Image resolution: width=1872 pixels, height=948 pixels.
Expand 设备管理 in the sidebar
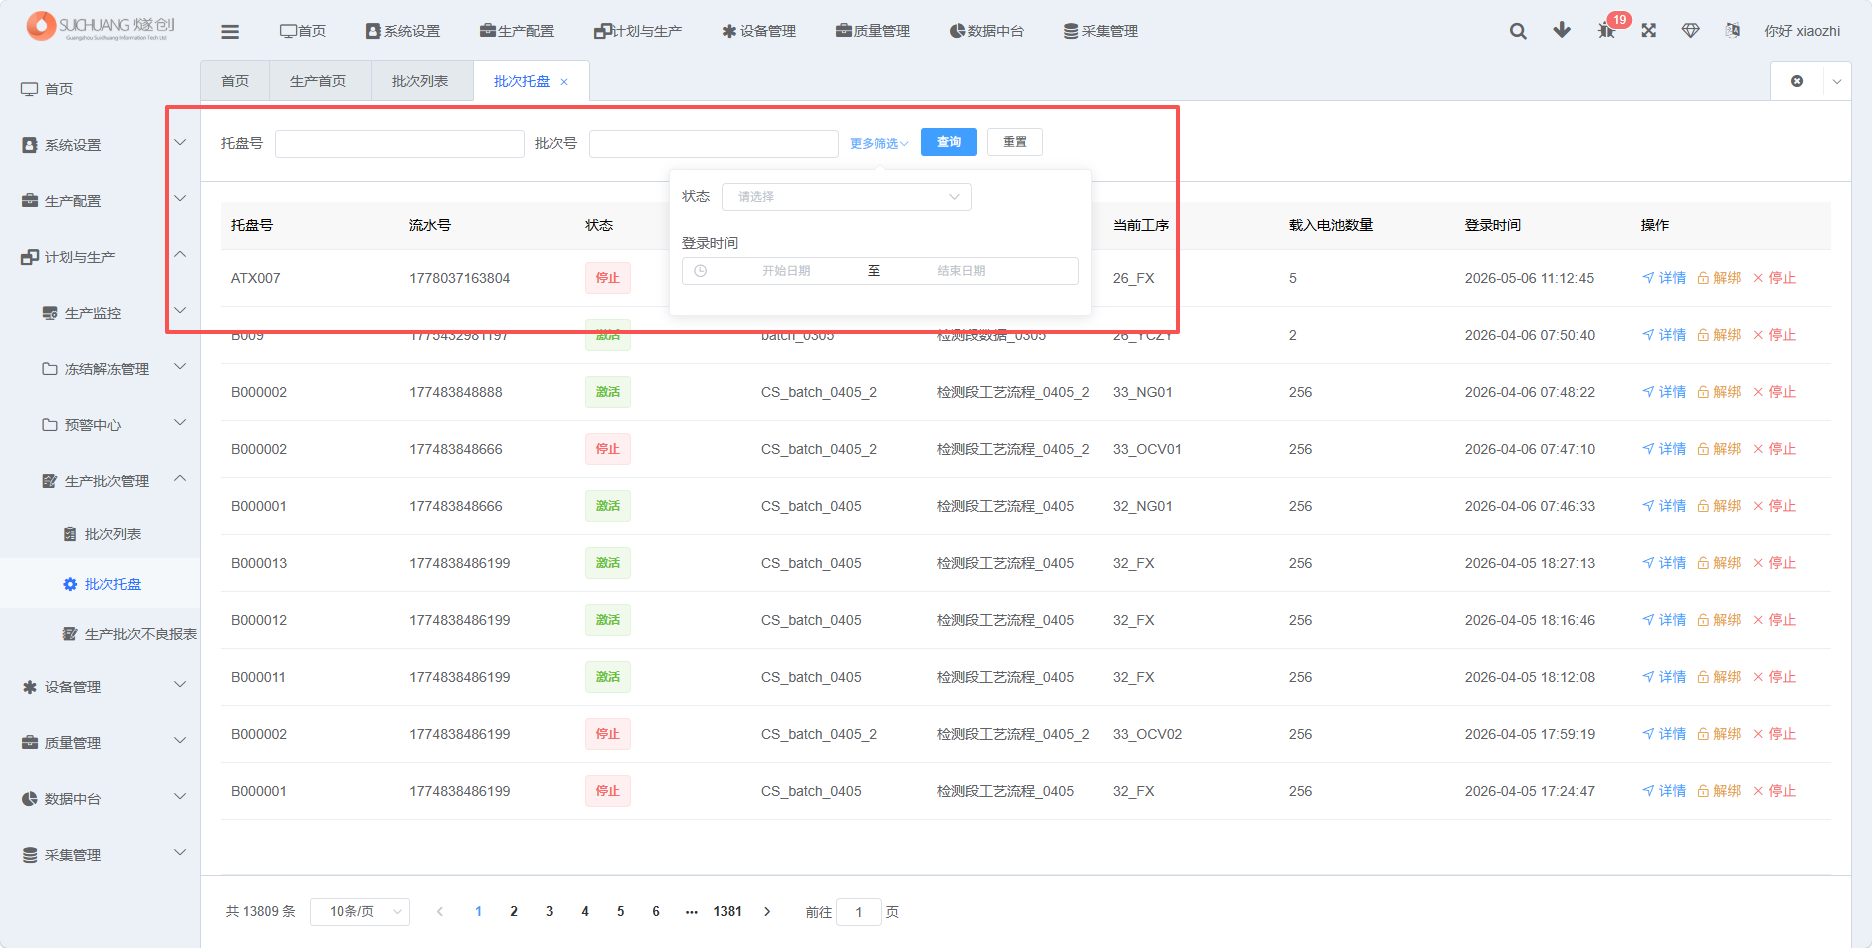pyautogui.click(x=100, y=687)
